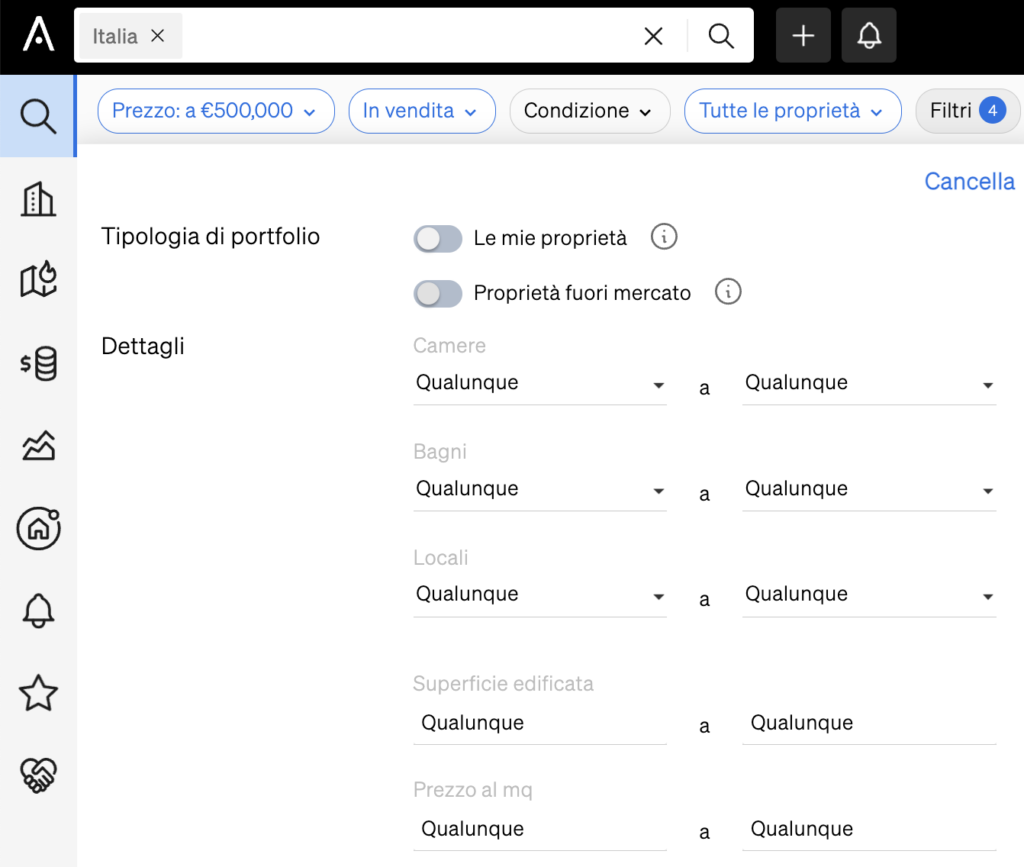The height and width of the screenshot is (867, 1024).
Task: Open Bagni minimum dropdown
Action: click(x=540, y=490)
